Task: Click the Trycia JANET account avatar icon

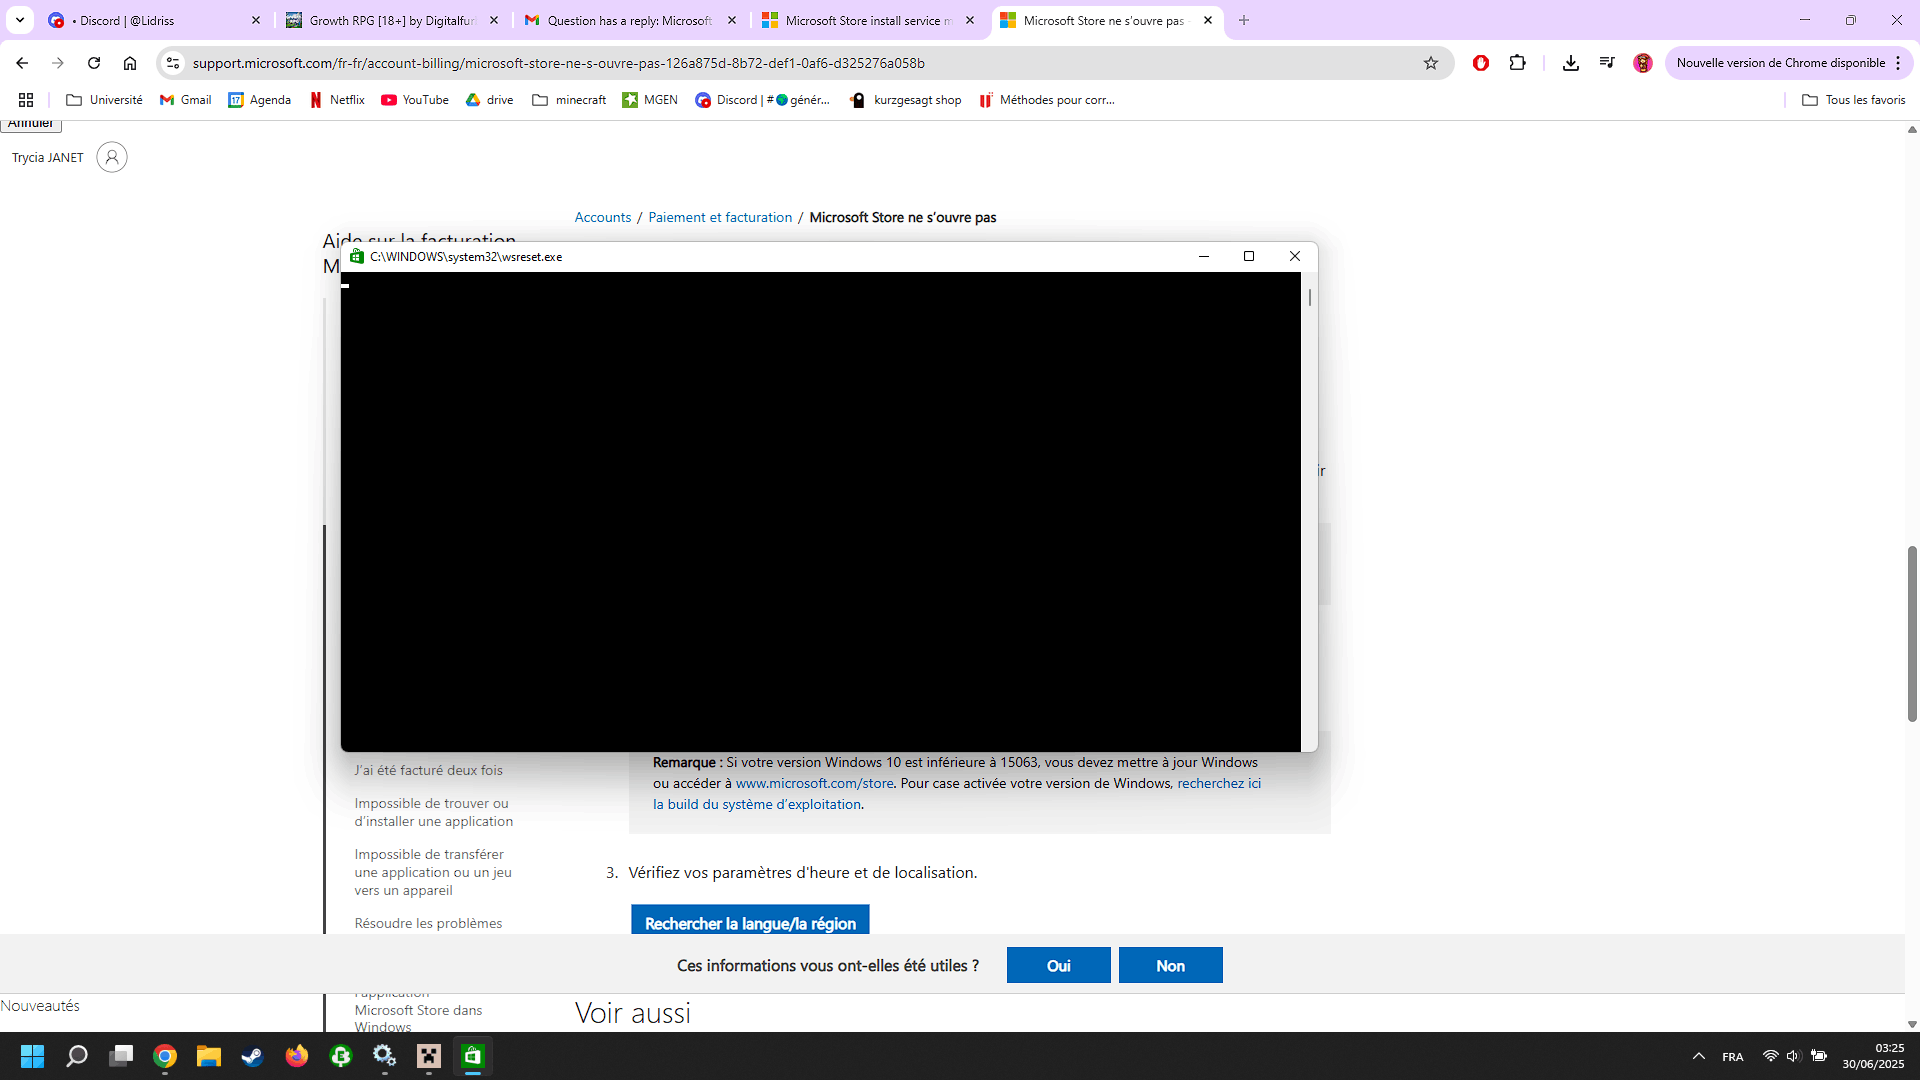Action: 112,157
